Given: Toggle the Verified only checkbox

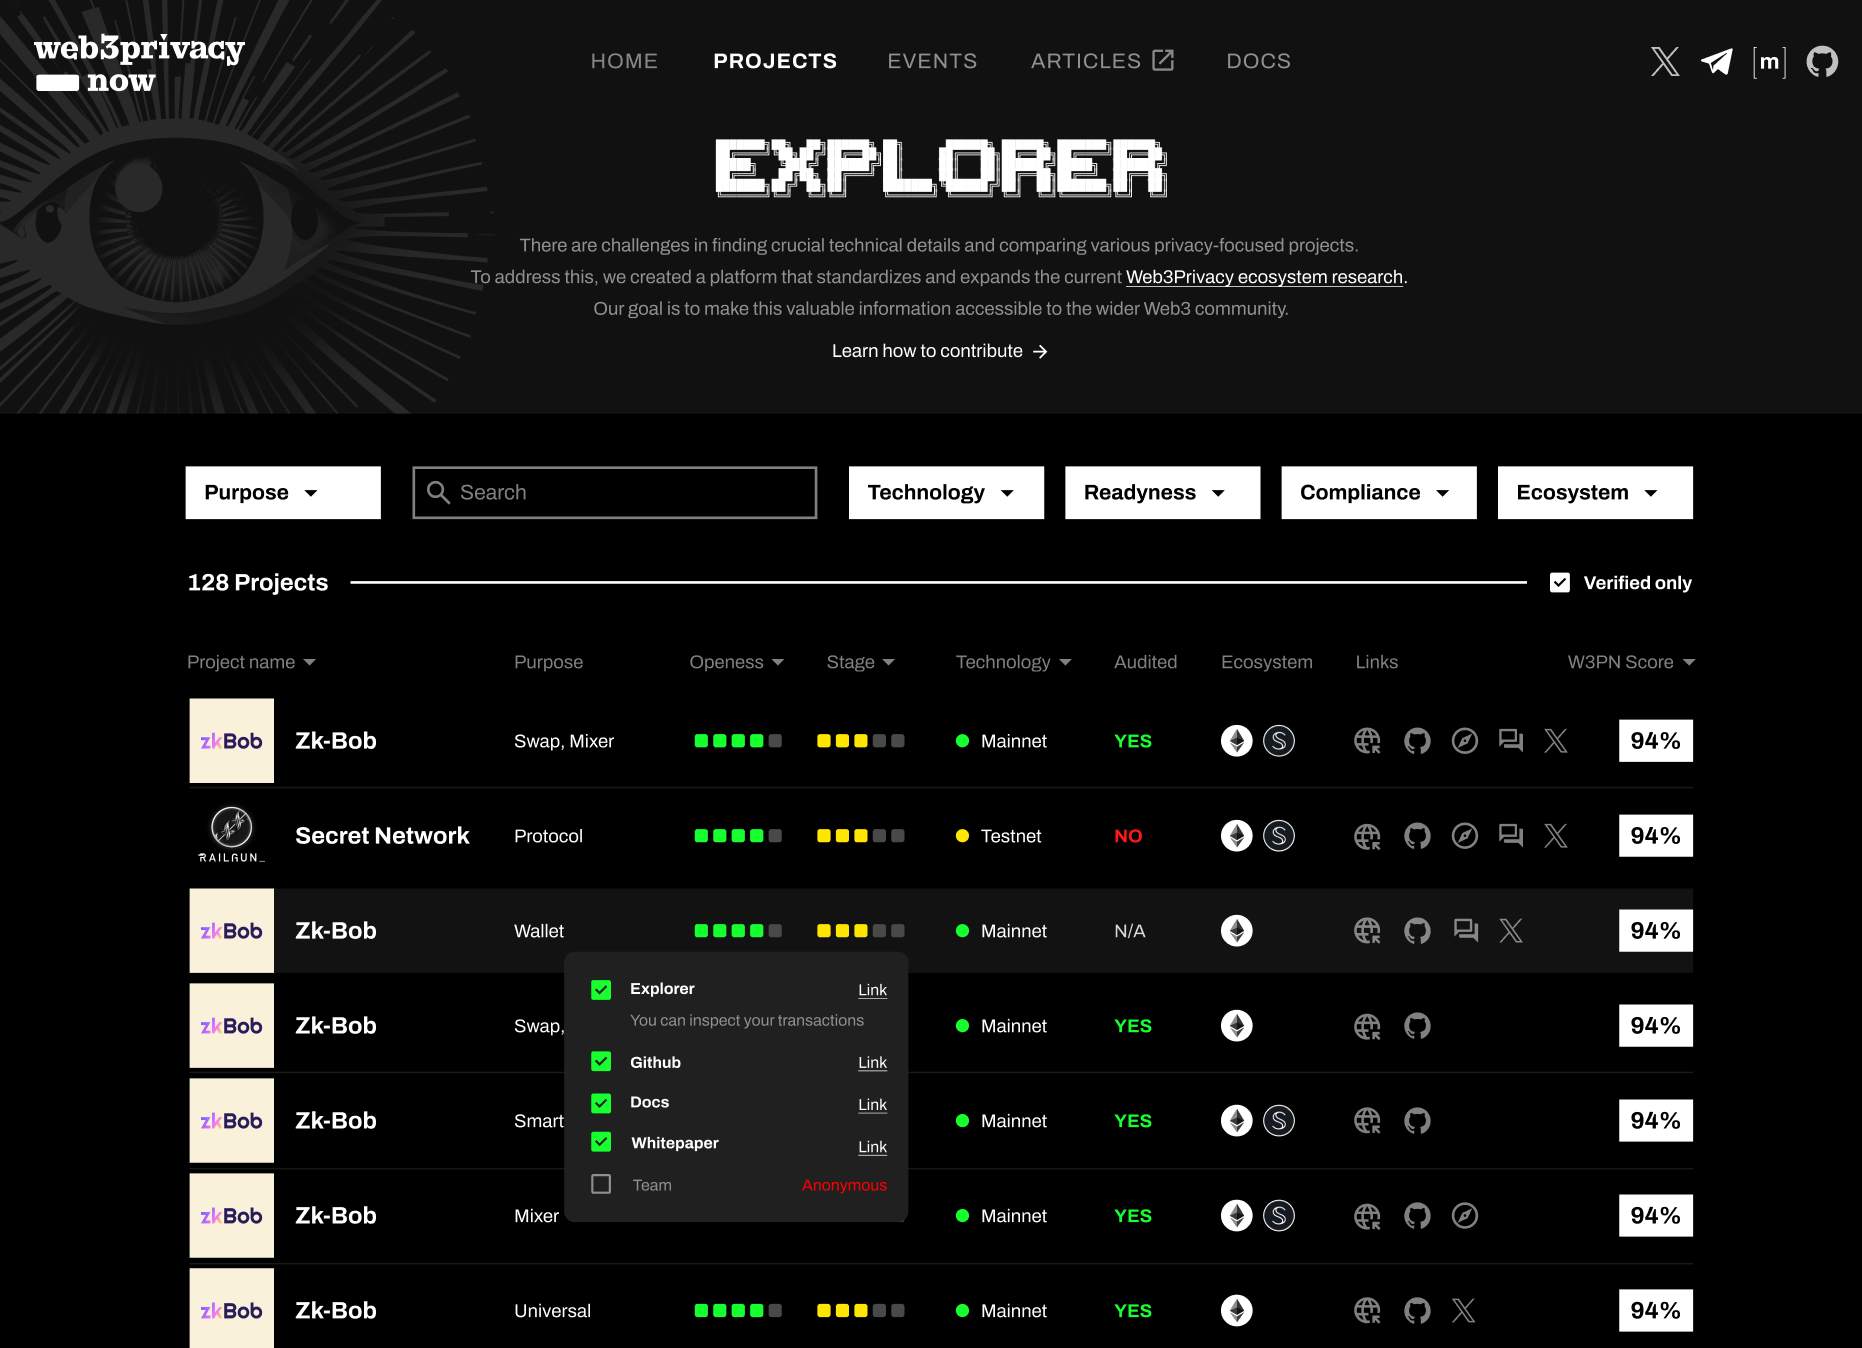Looking at the screenshot, I should pos(1560,583).
